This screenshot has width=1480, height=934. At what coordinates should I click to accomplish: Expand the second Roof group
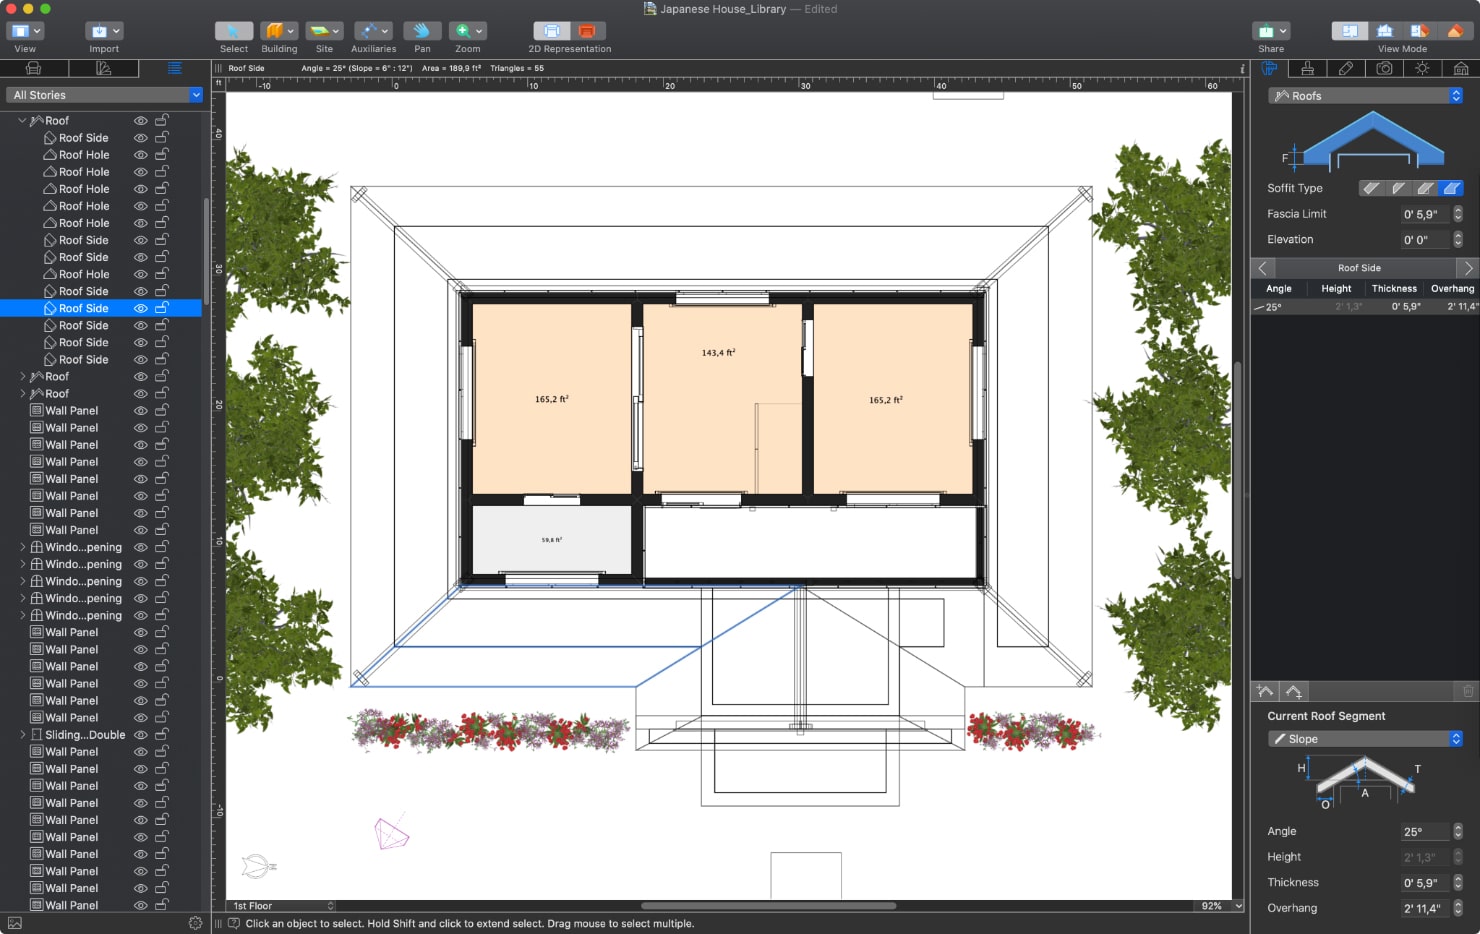click(22, 377)
